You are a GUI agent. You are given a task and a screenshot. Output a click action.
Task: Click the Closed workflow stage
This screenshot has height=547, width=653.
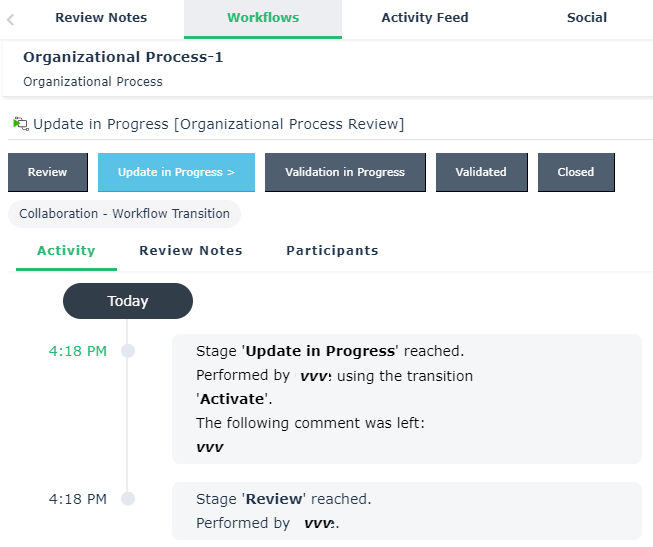point(576,172)
